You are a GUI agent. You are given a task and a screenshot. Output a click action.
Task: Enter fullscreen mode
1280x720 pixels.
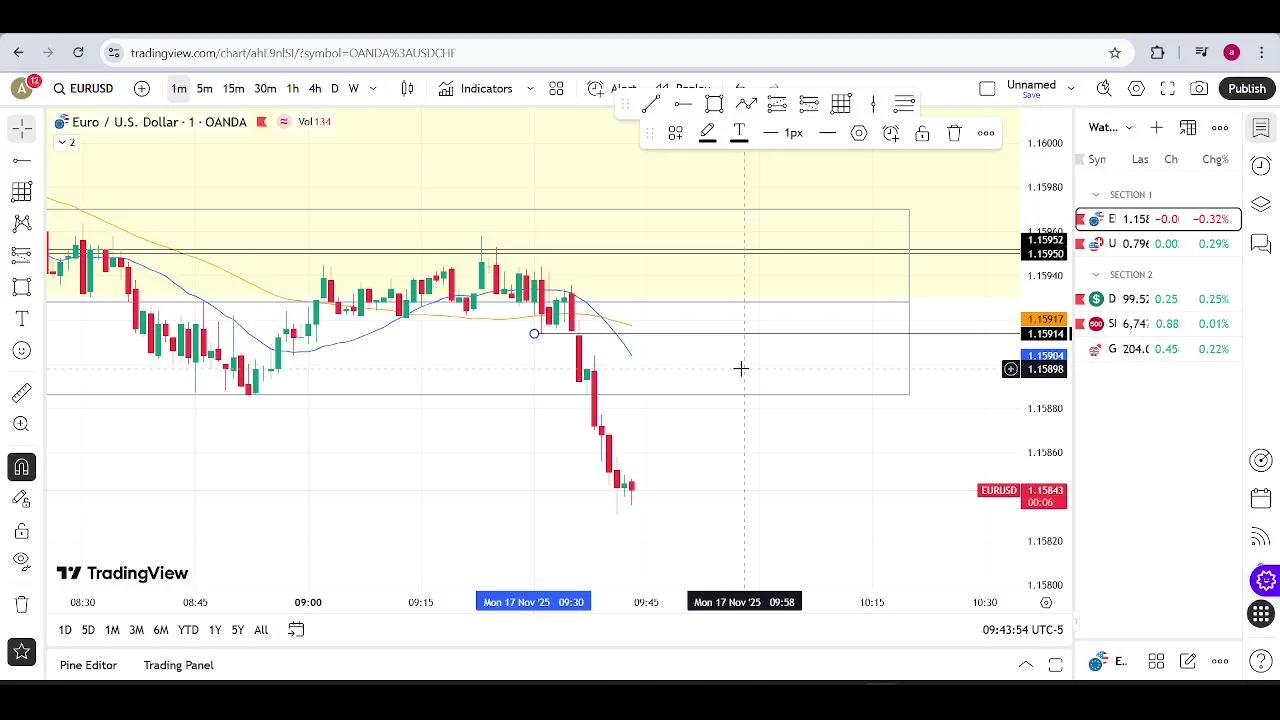point(1168,89)
